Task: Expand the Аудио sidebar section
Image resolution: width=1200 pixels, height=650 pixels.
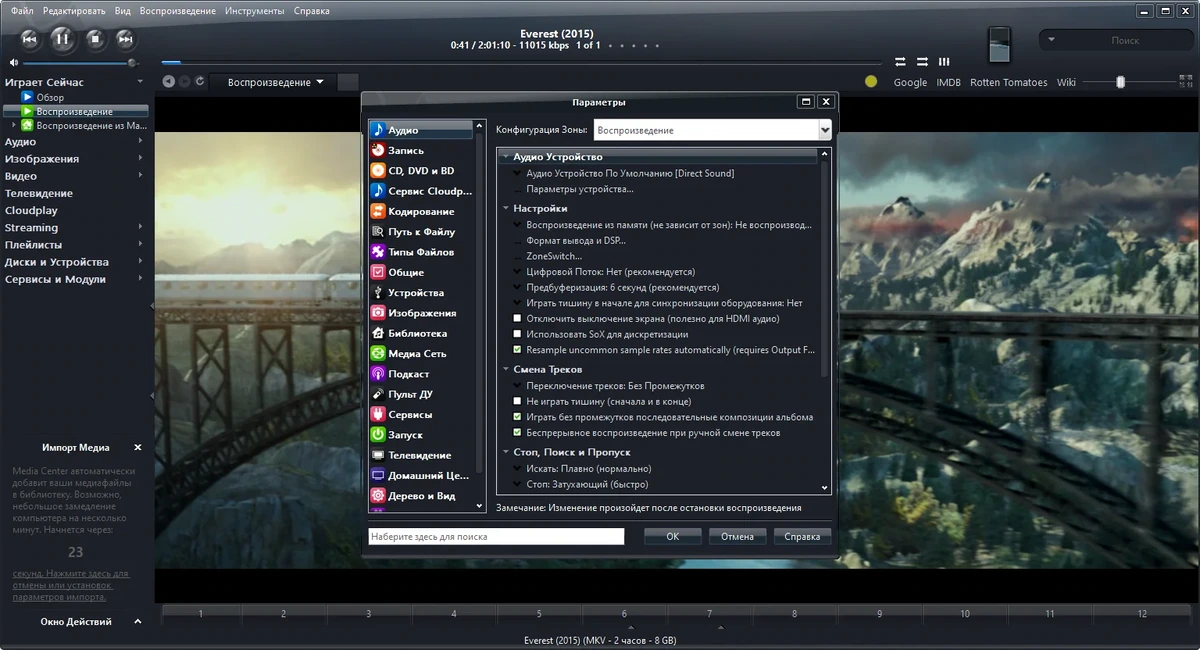Action: tap(140, 142)
